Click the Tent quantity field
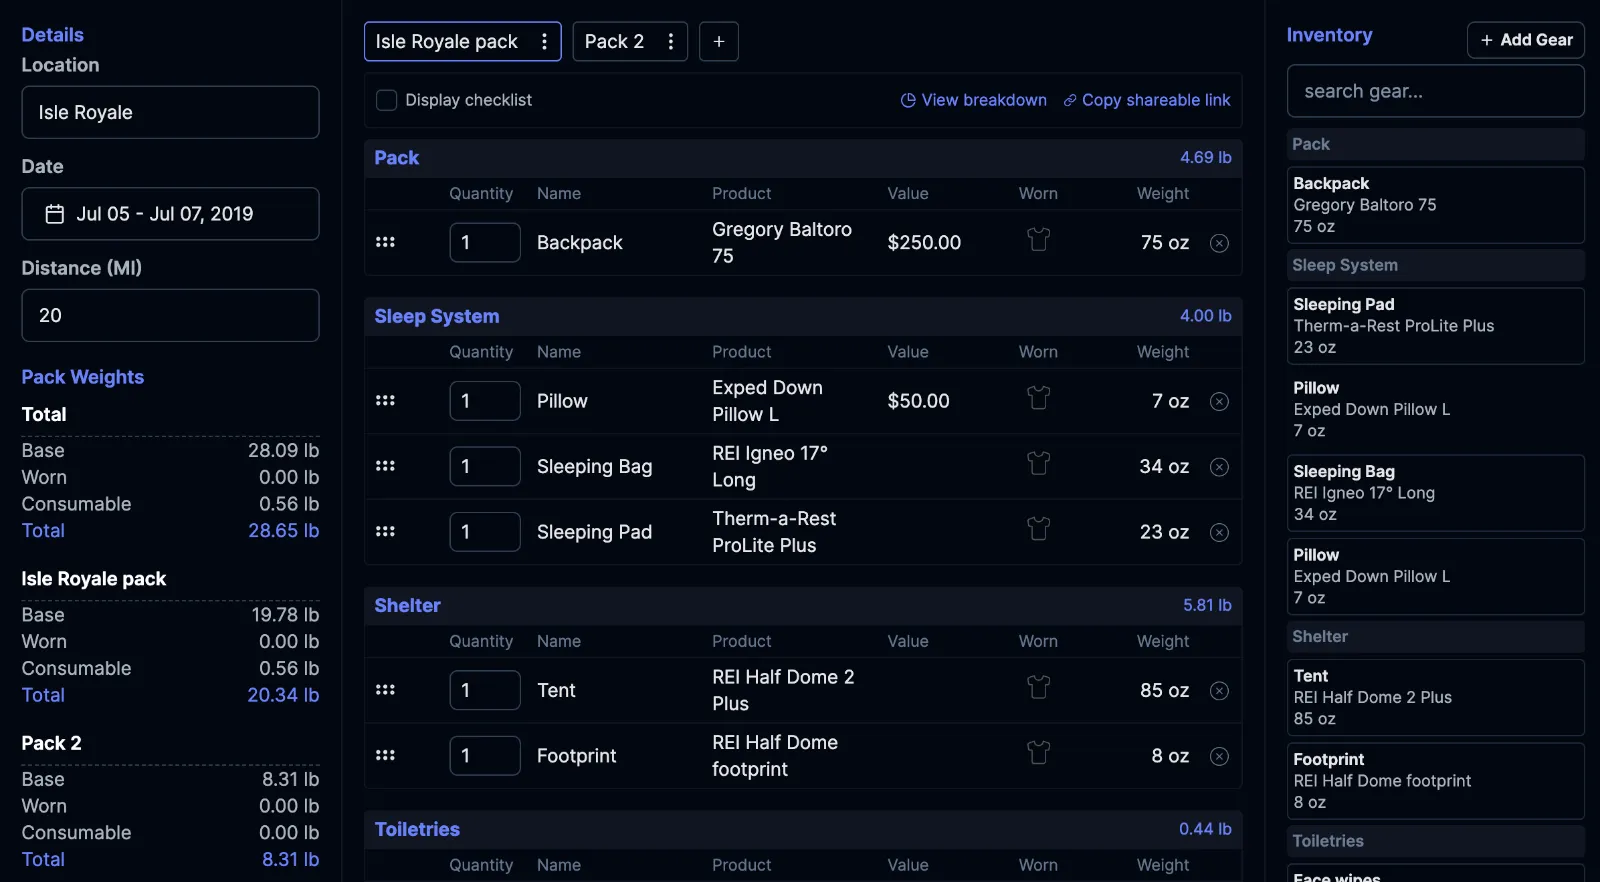The image size is (1600, 882). coord(485,690)
